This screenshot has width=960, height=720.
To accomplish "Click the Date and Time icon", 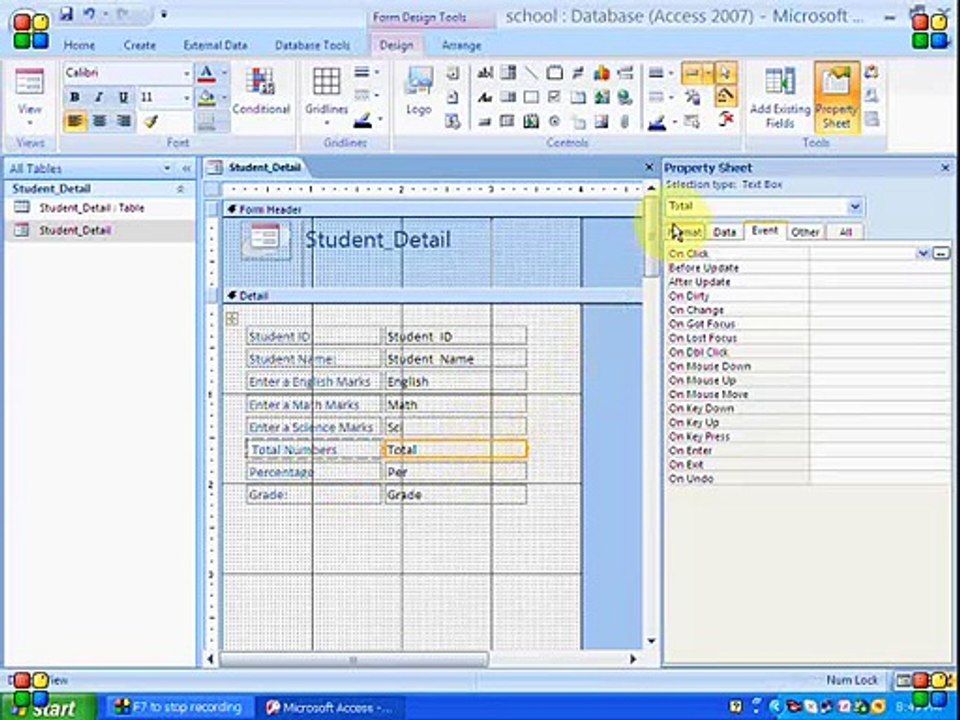I will [452, 121].
